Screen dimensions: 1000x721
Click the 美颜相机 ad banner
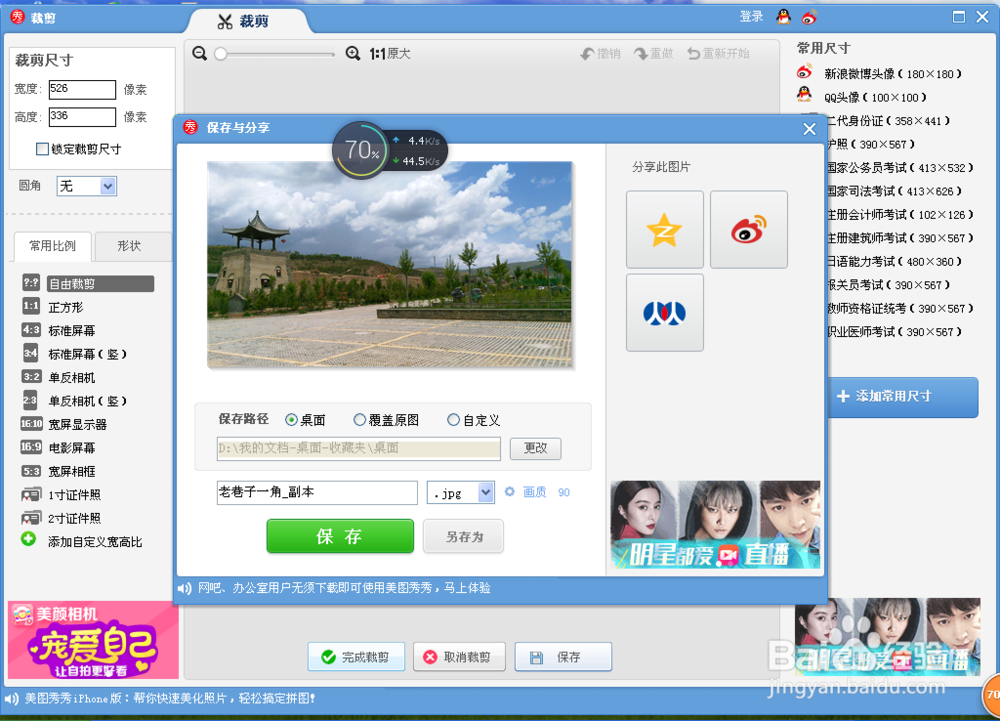coord(93,640)
